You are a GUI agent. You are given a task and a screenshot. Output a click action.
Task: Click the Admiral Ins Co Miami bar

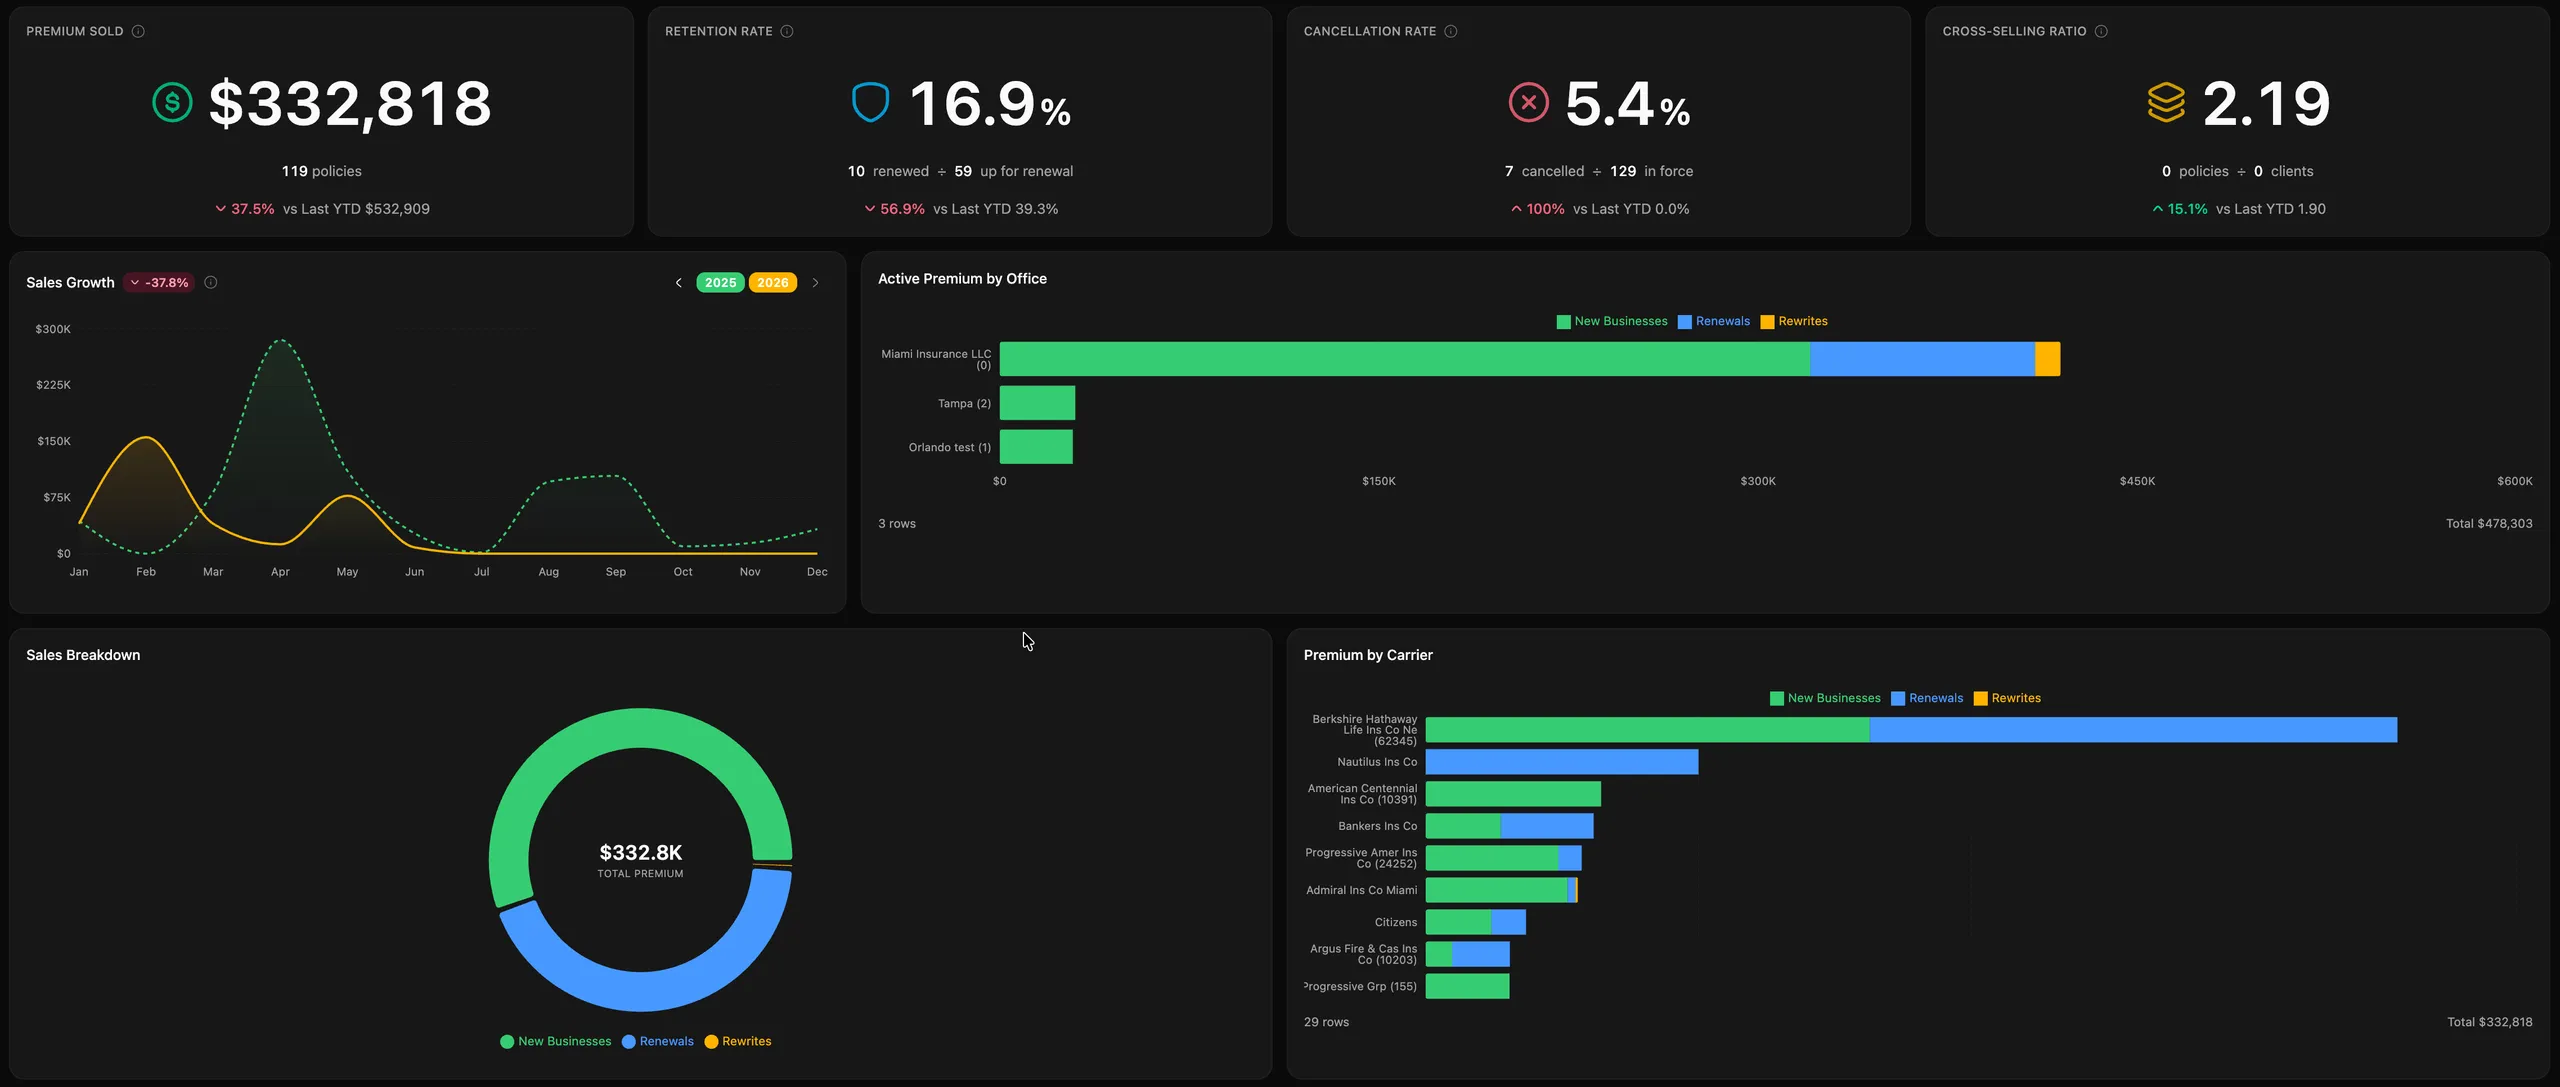(x=1501, y=890)
